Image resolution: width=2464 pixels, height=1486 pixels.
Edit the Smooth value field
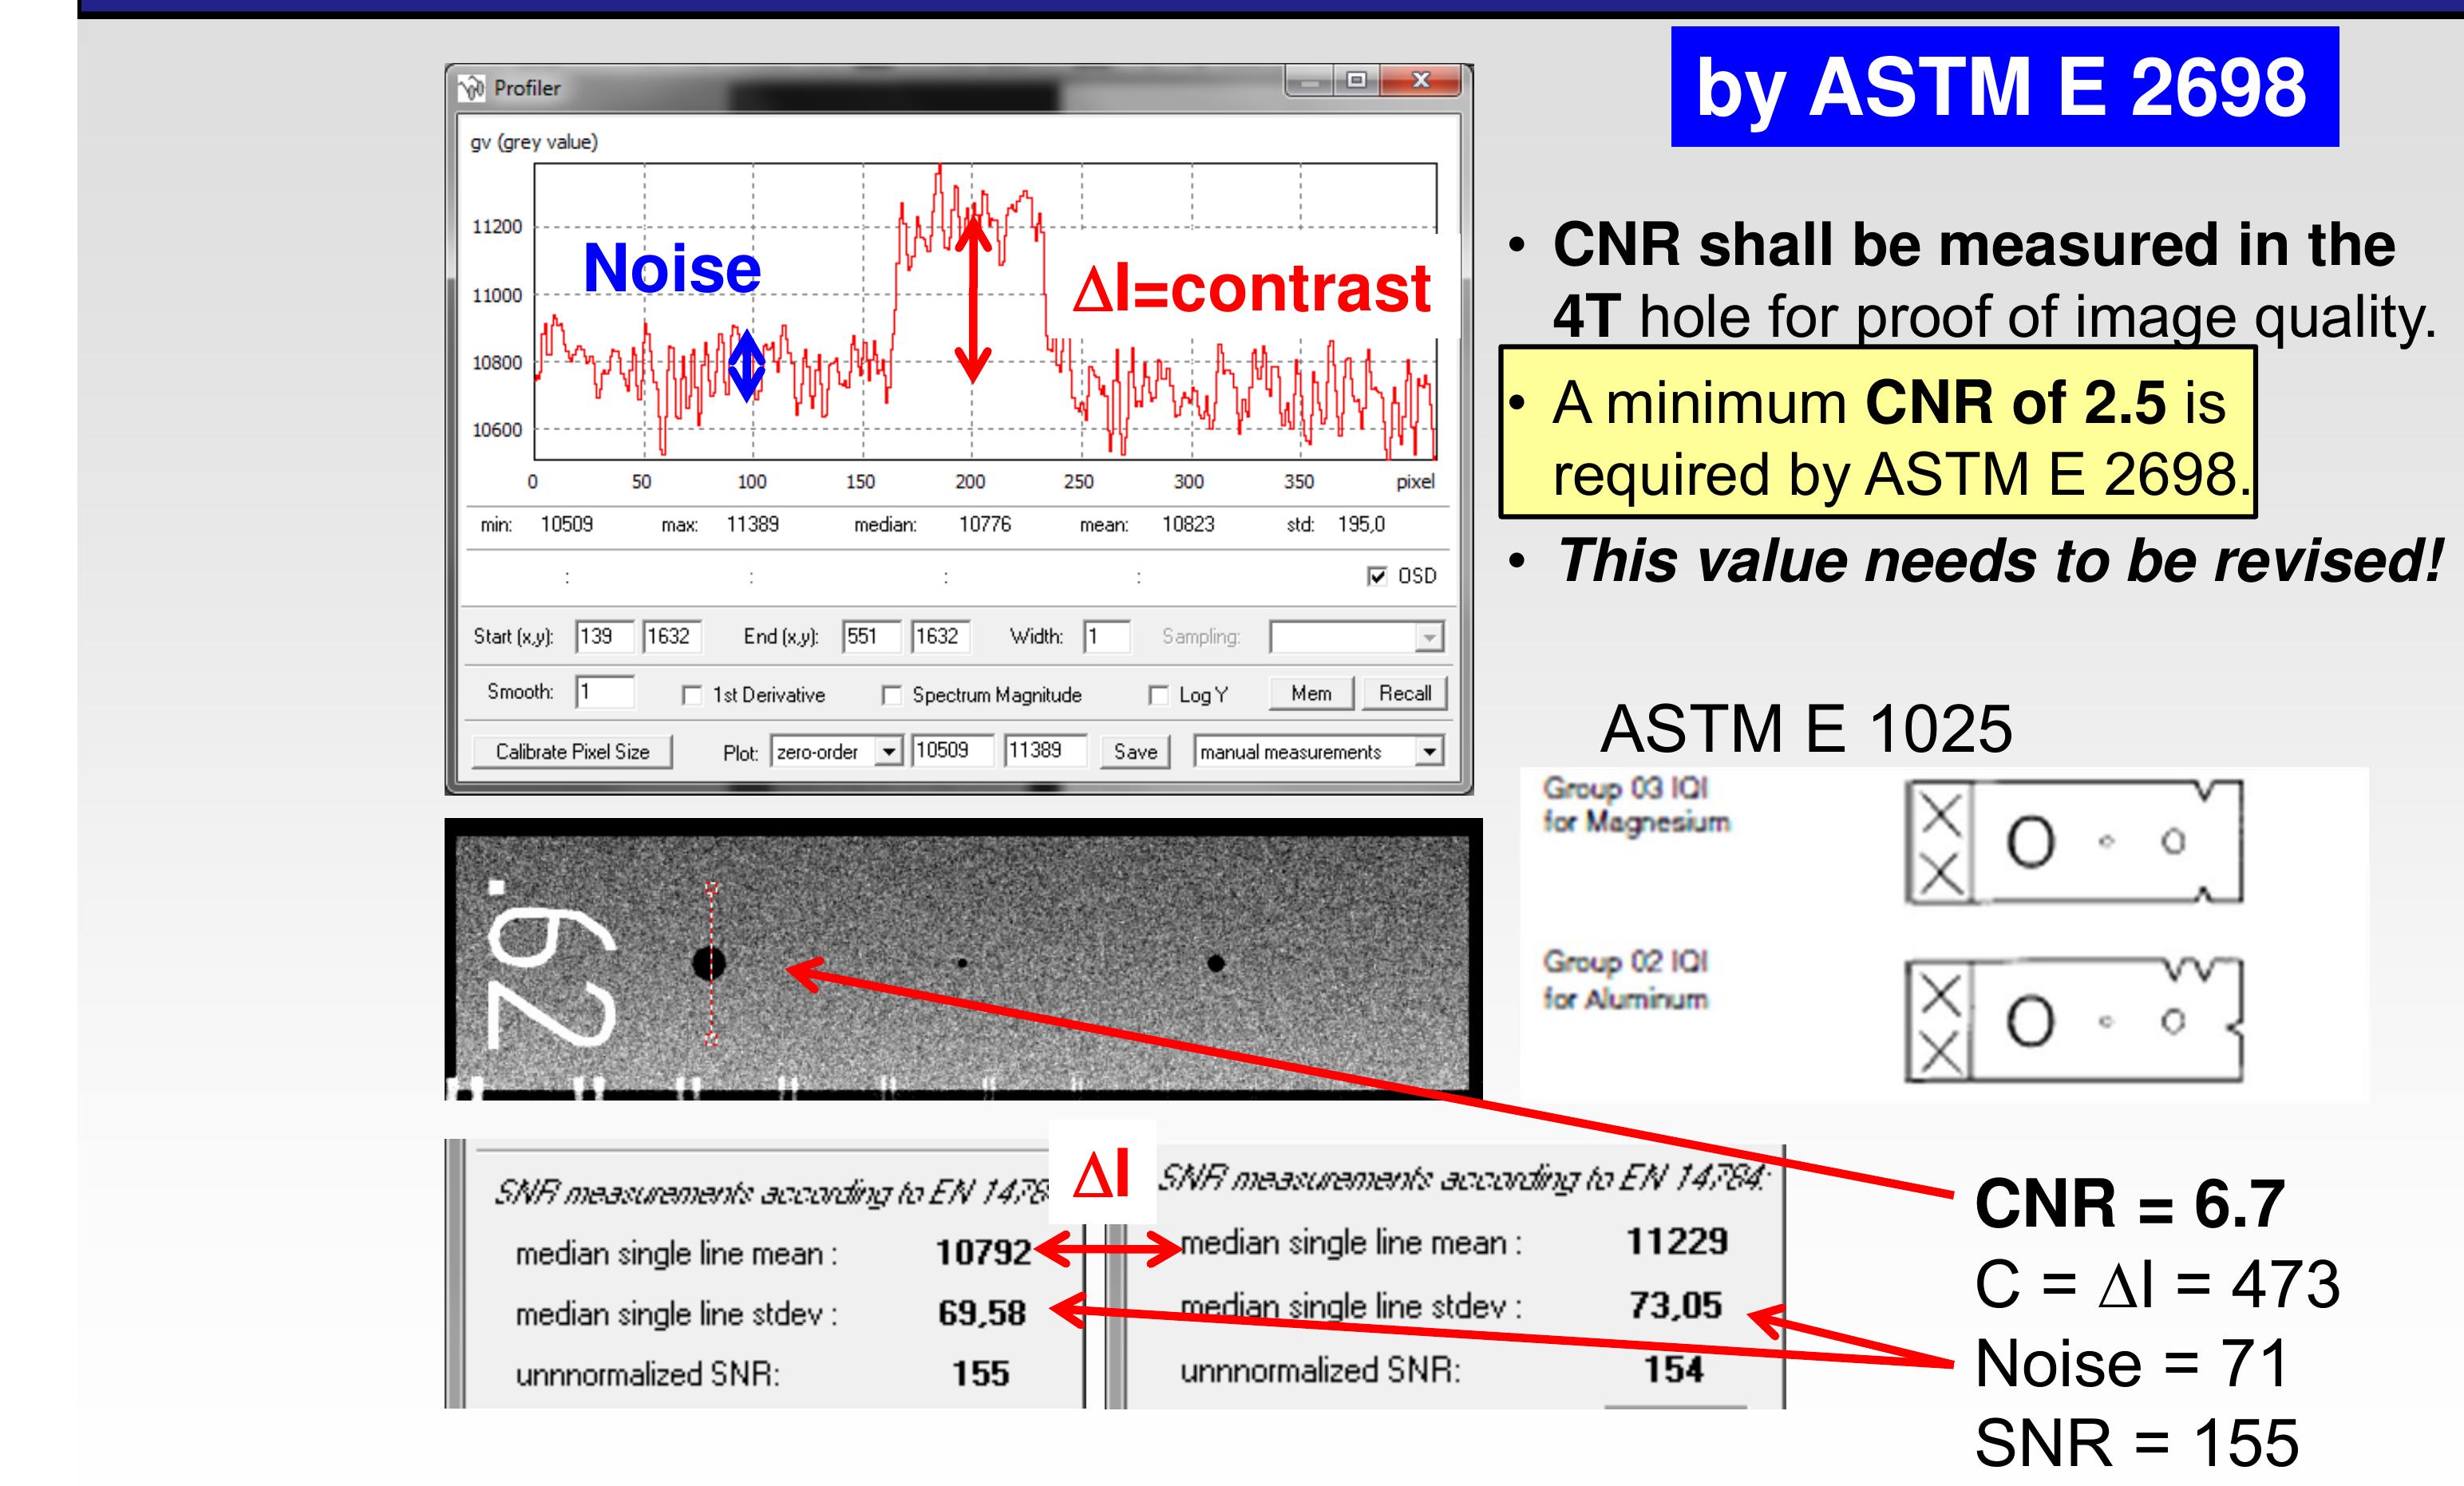607,693
